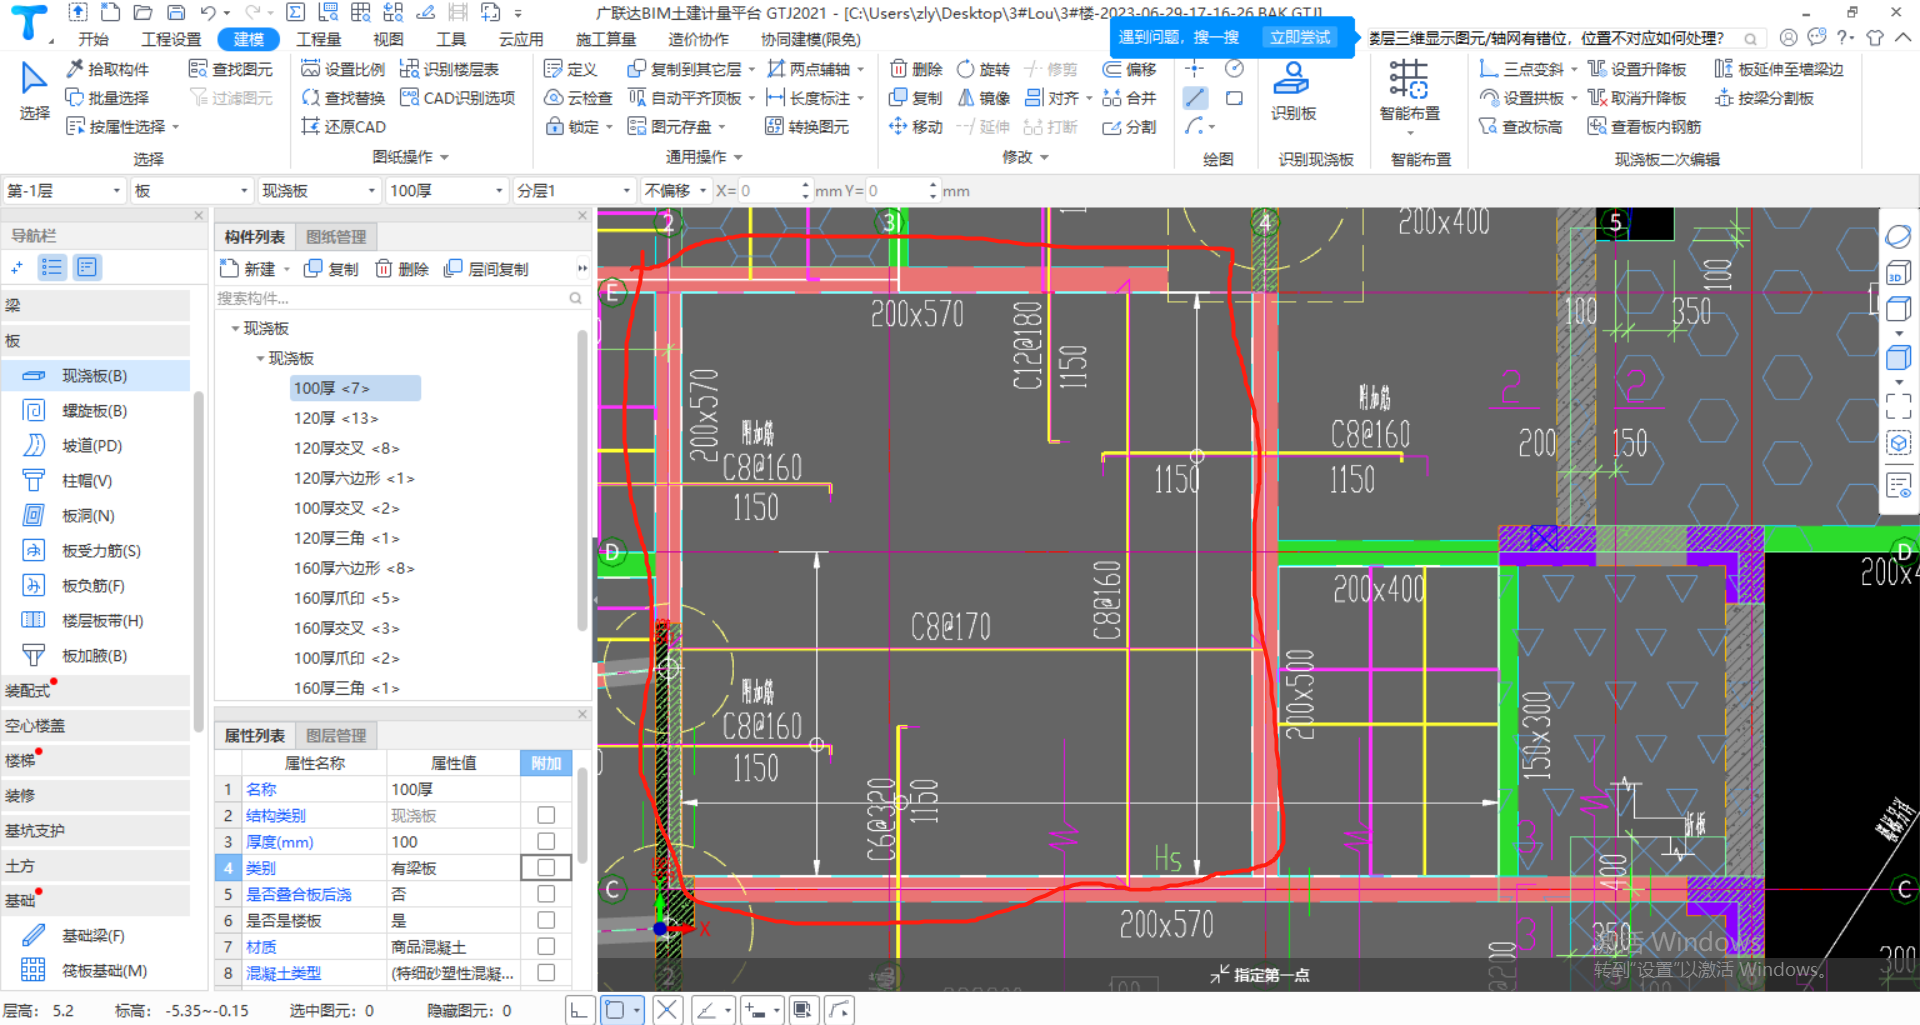Open the 不偏移 offset dropdown
1920x1025 pixels.
675,190
